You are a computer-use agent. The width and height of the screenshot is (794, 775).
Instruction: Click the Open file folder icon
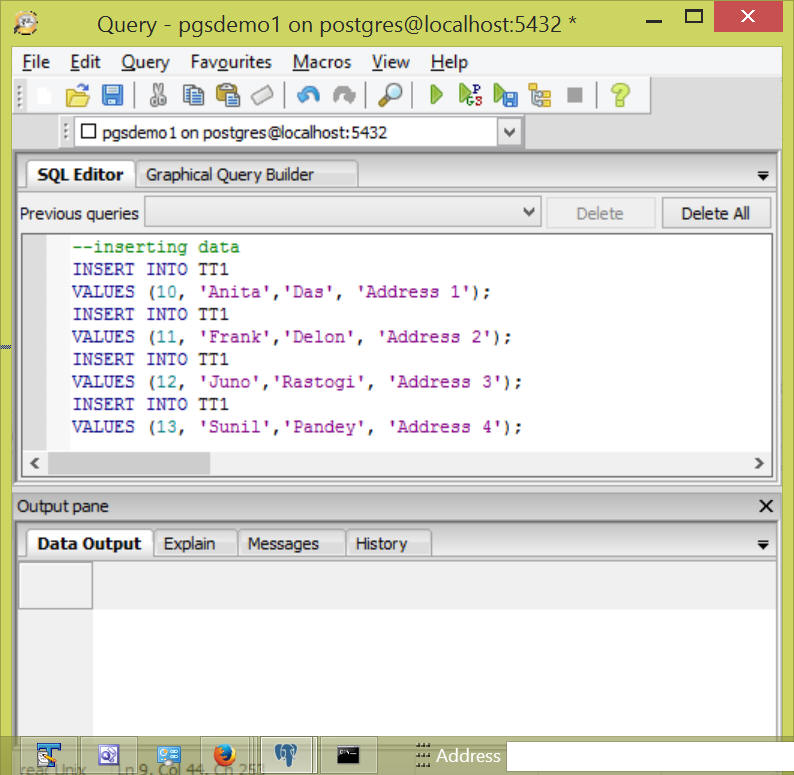click(x=77, y=95)
